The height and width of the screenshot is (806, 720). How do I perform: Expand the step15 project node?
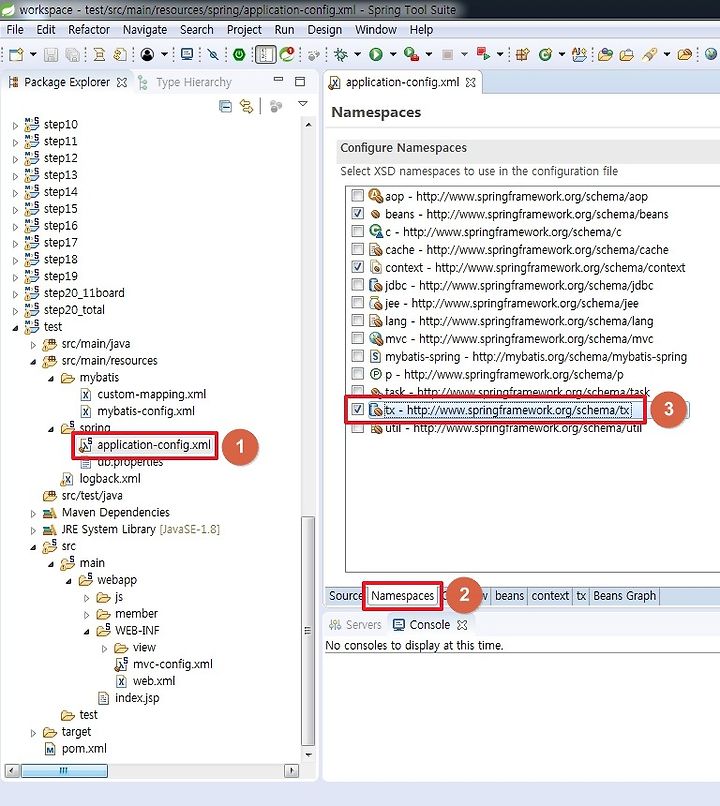click(15, 209)
